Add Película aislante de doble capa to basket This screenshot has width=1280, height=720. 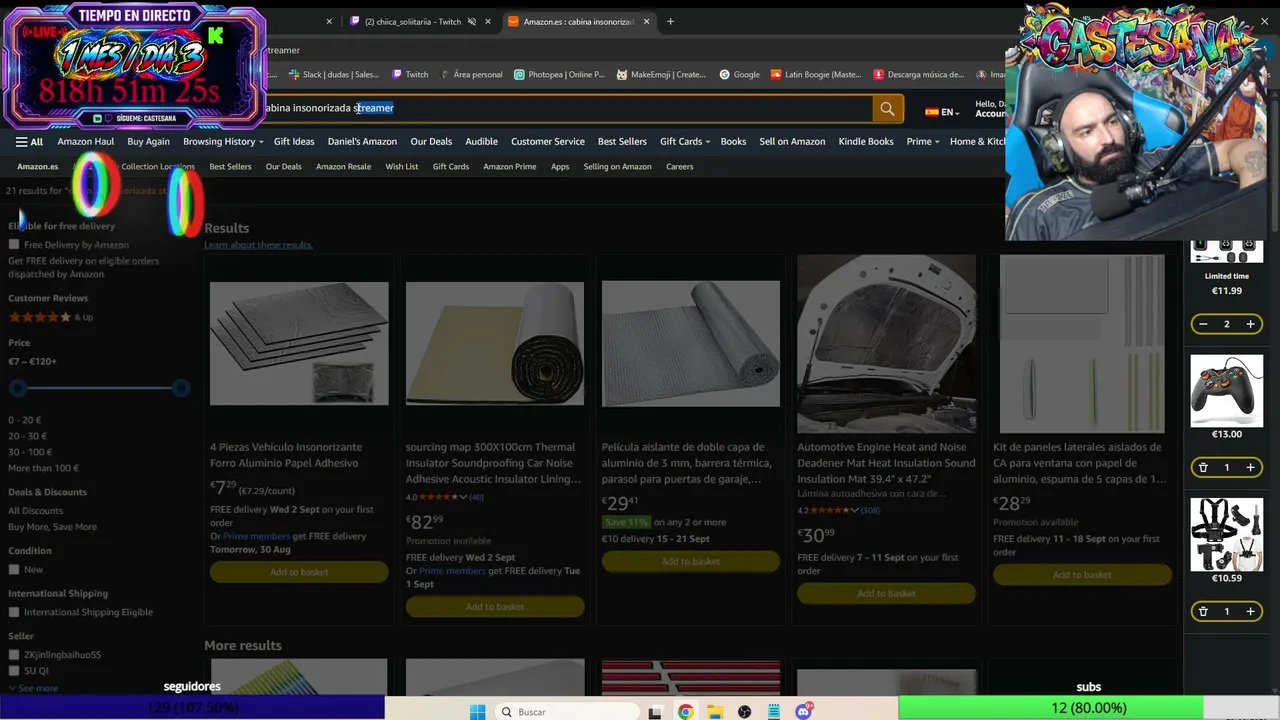click(x=691, y=561)
